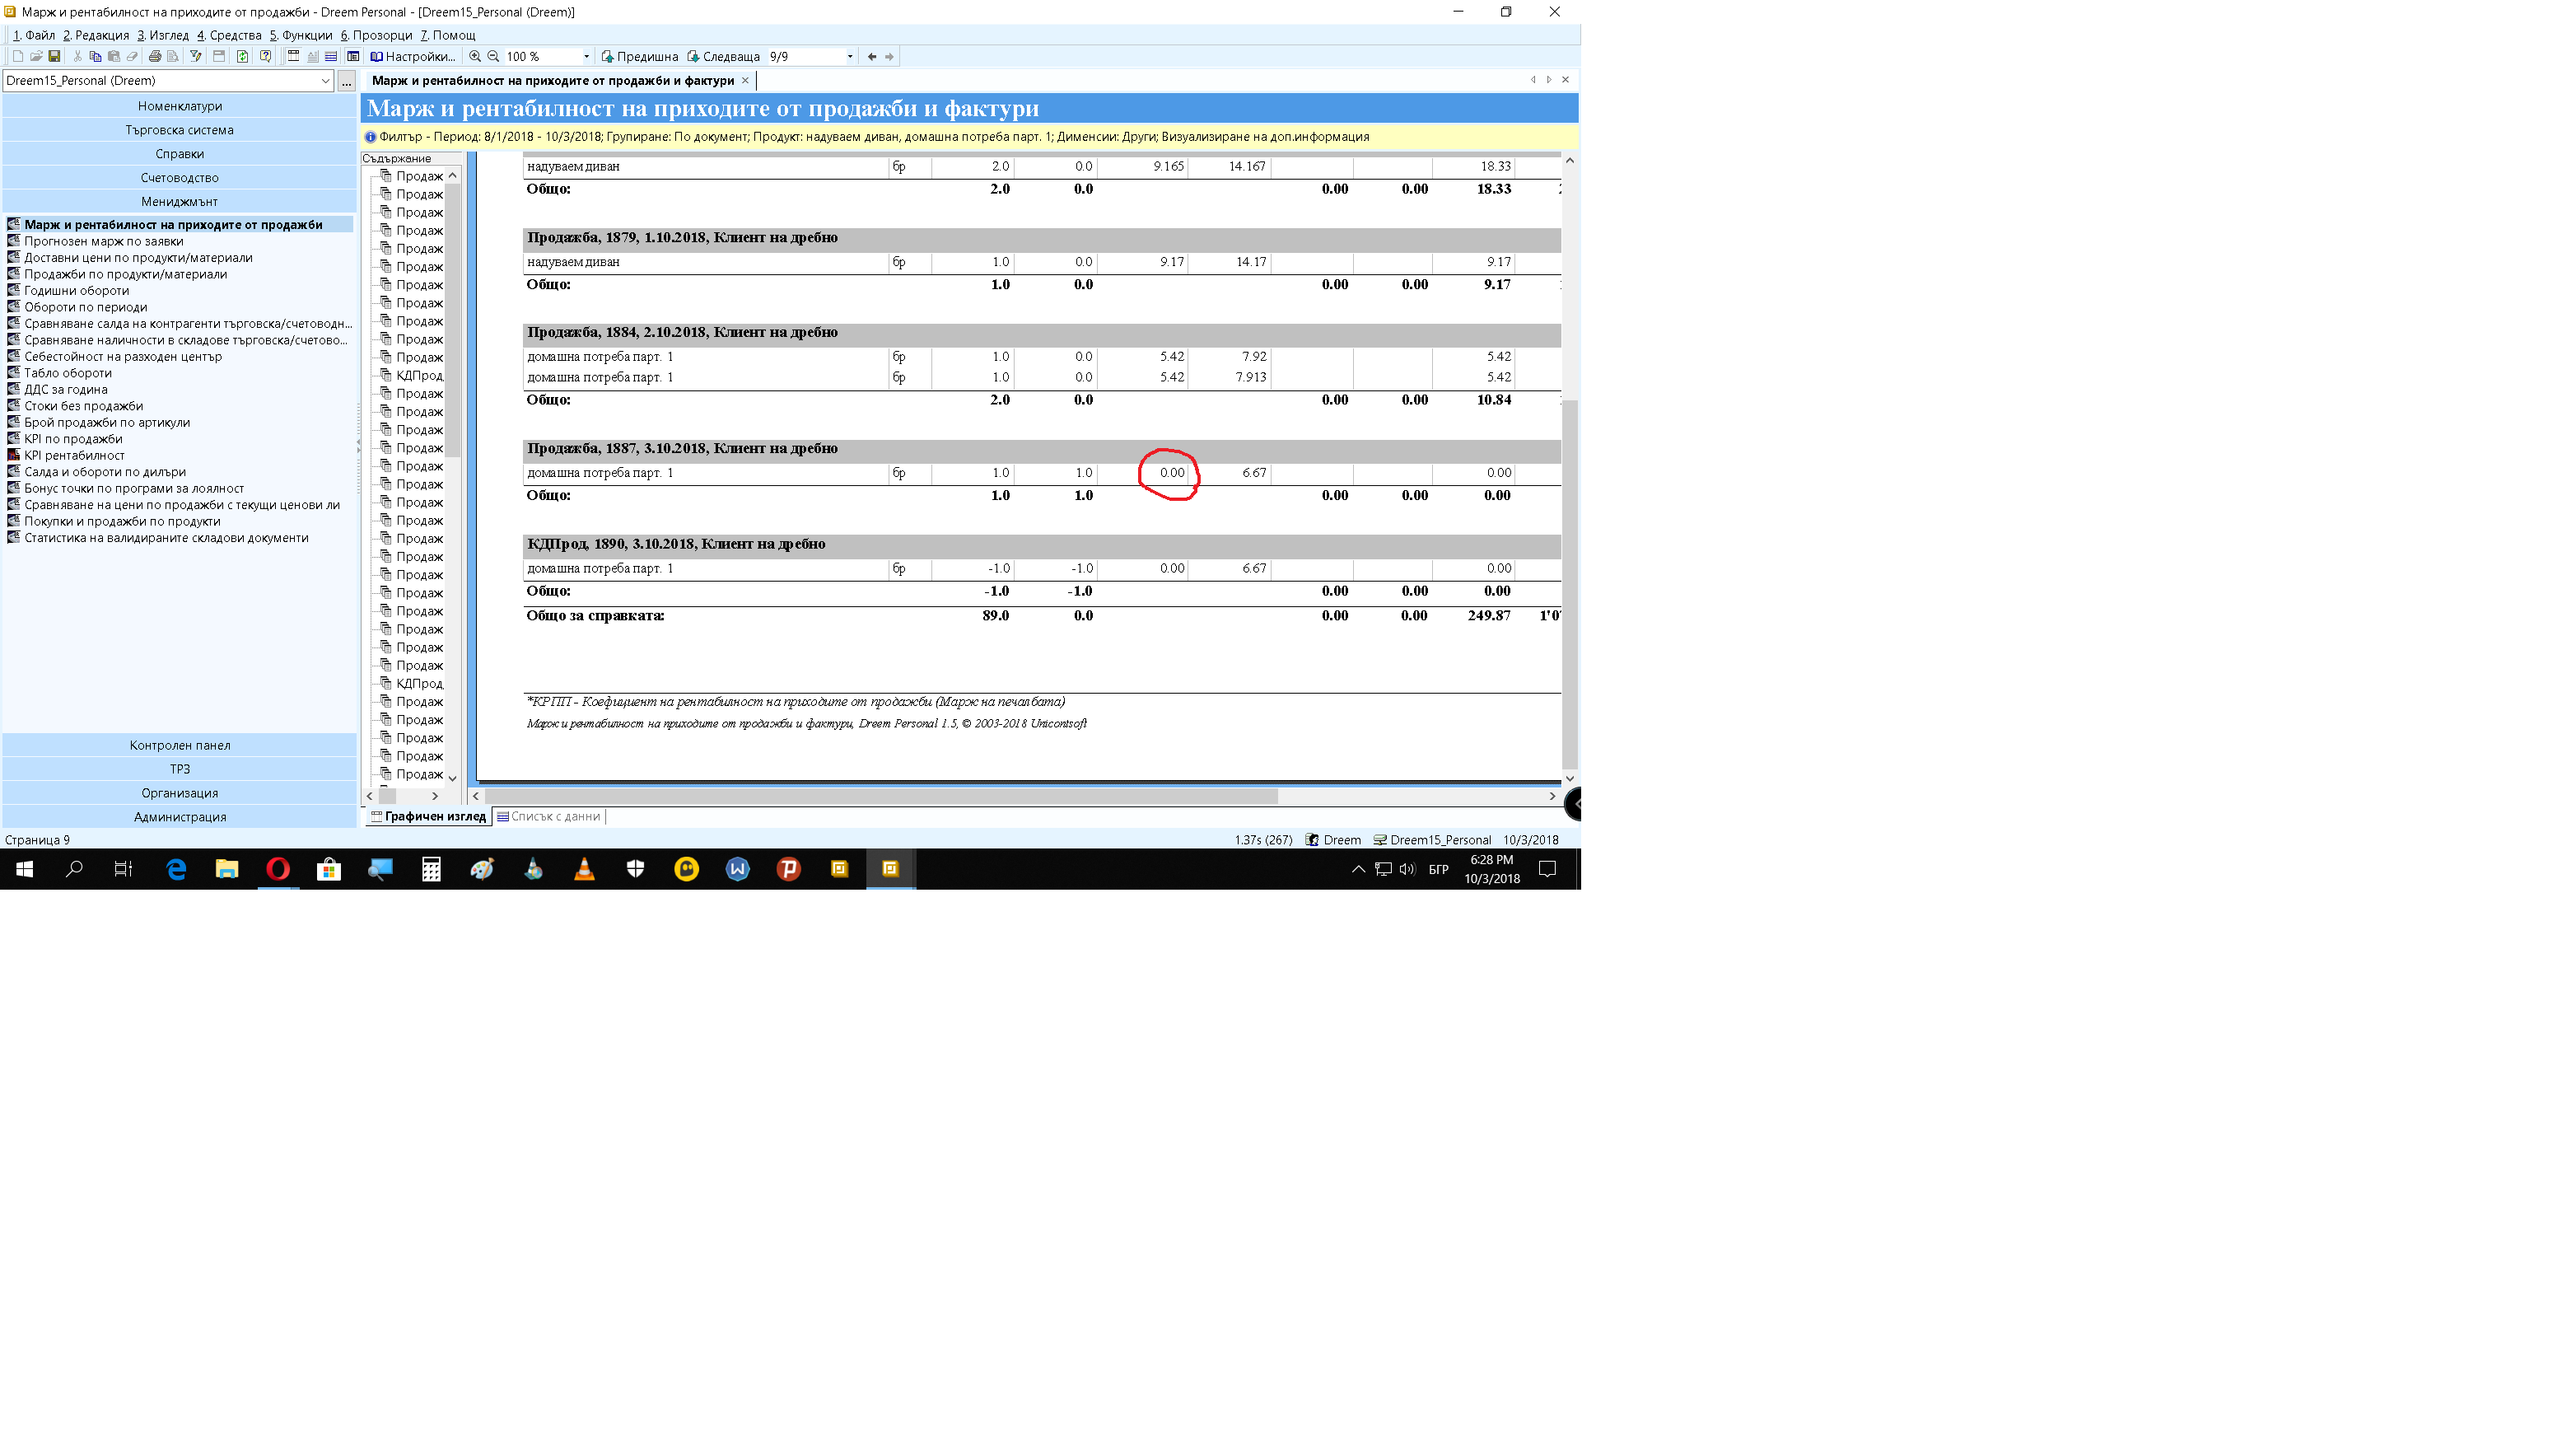
Task: Click the zoom out magnifier icon
Action: pyautogui.click(x=493, y=57)
